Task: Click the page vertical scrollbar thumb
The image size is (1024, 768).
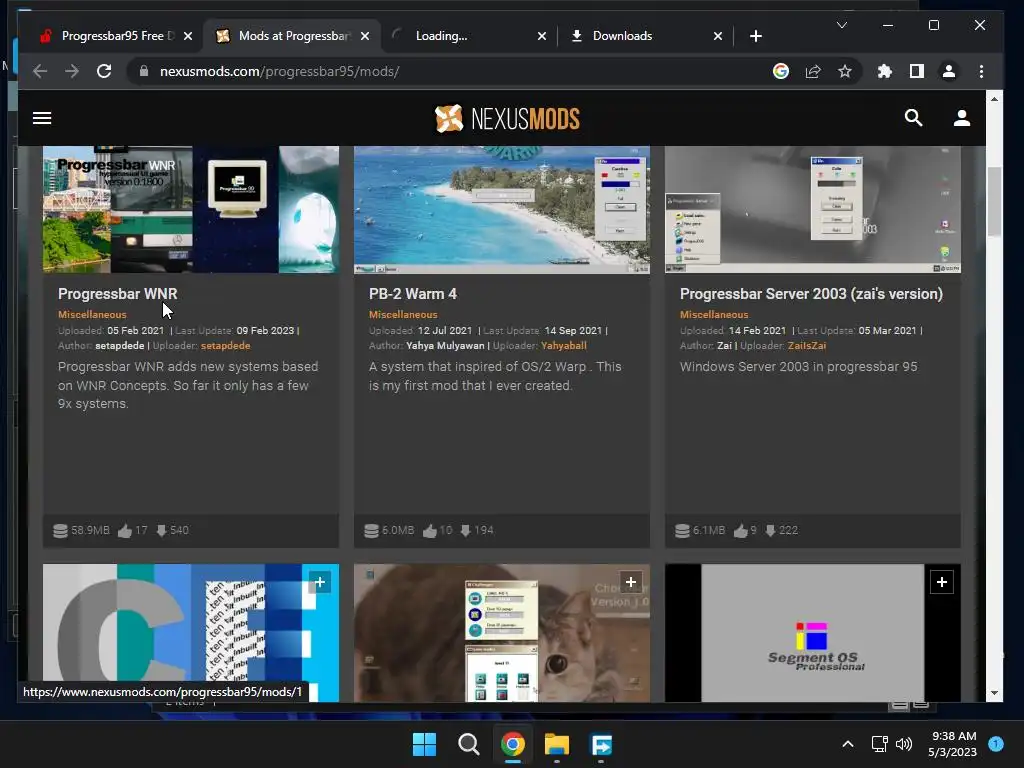Action: click(x=994, y=201)
